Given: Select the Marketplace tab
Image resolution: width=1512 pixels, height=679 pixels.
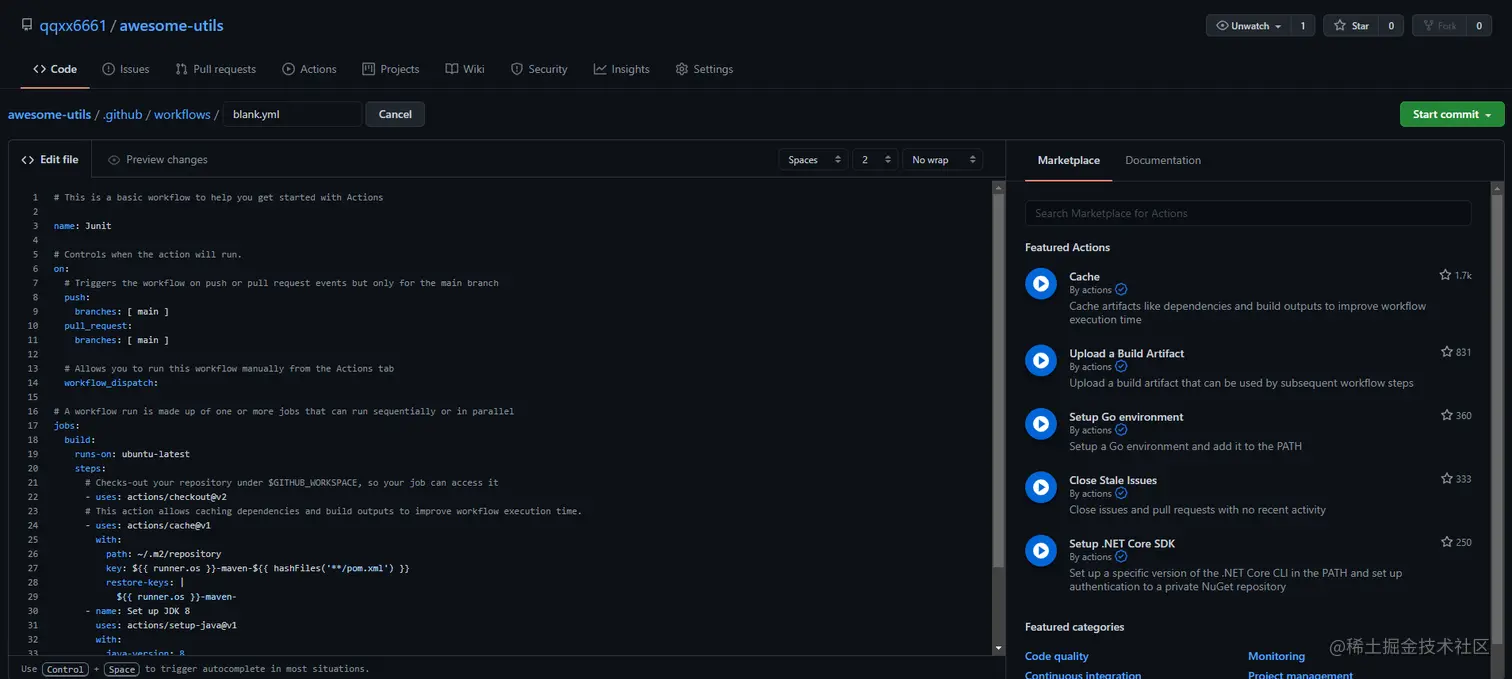Looking at the screenshot, I should (1068, 160).
